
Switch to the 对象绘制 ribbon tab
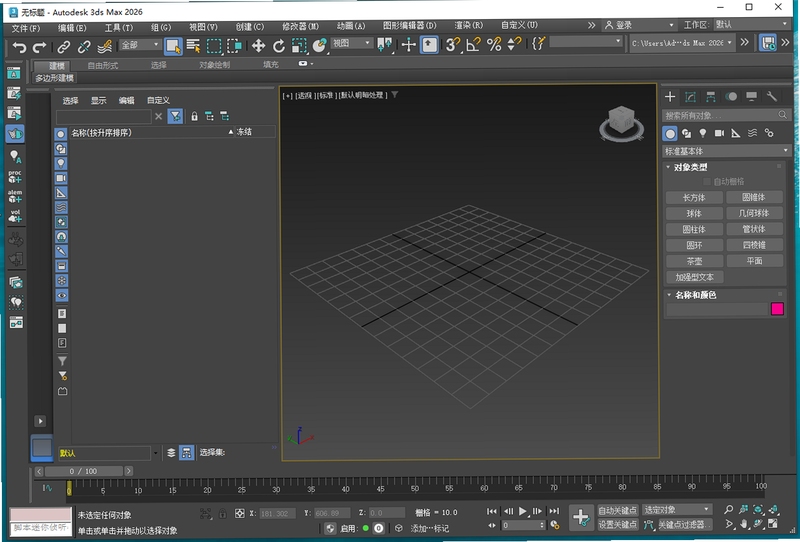214,65
